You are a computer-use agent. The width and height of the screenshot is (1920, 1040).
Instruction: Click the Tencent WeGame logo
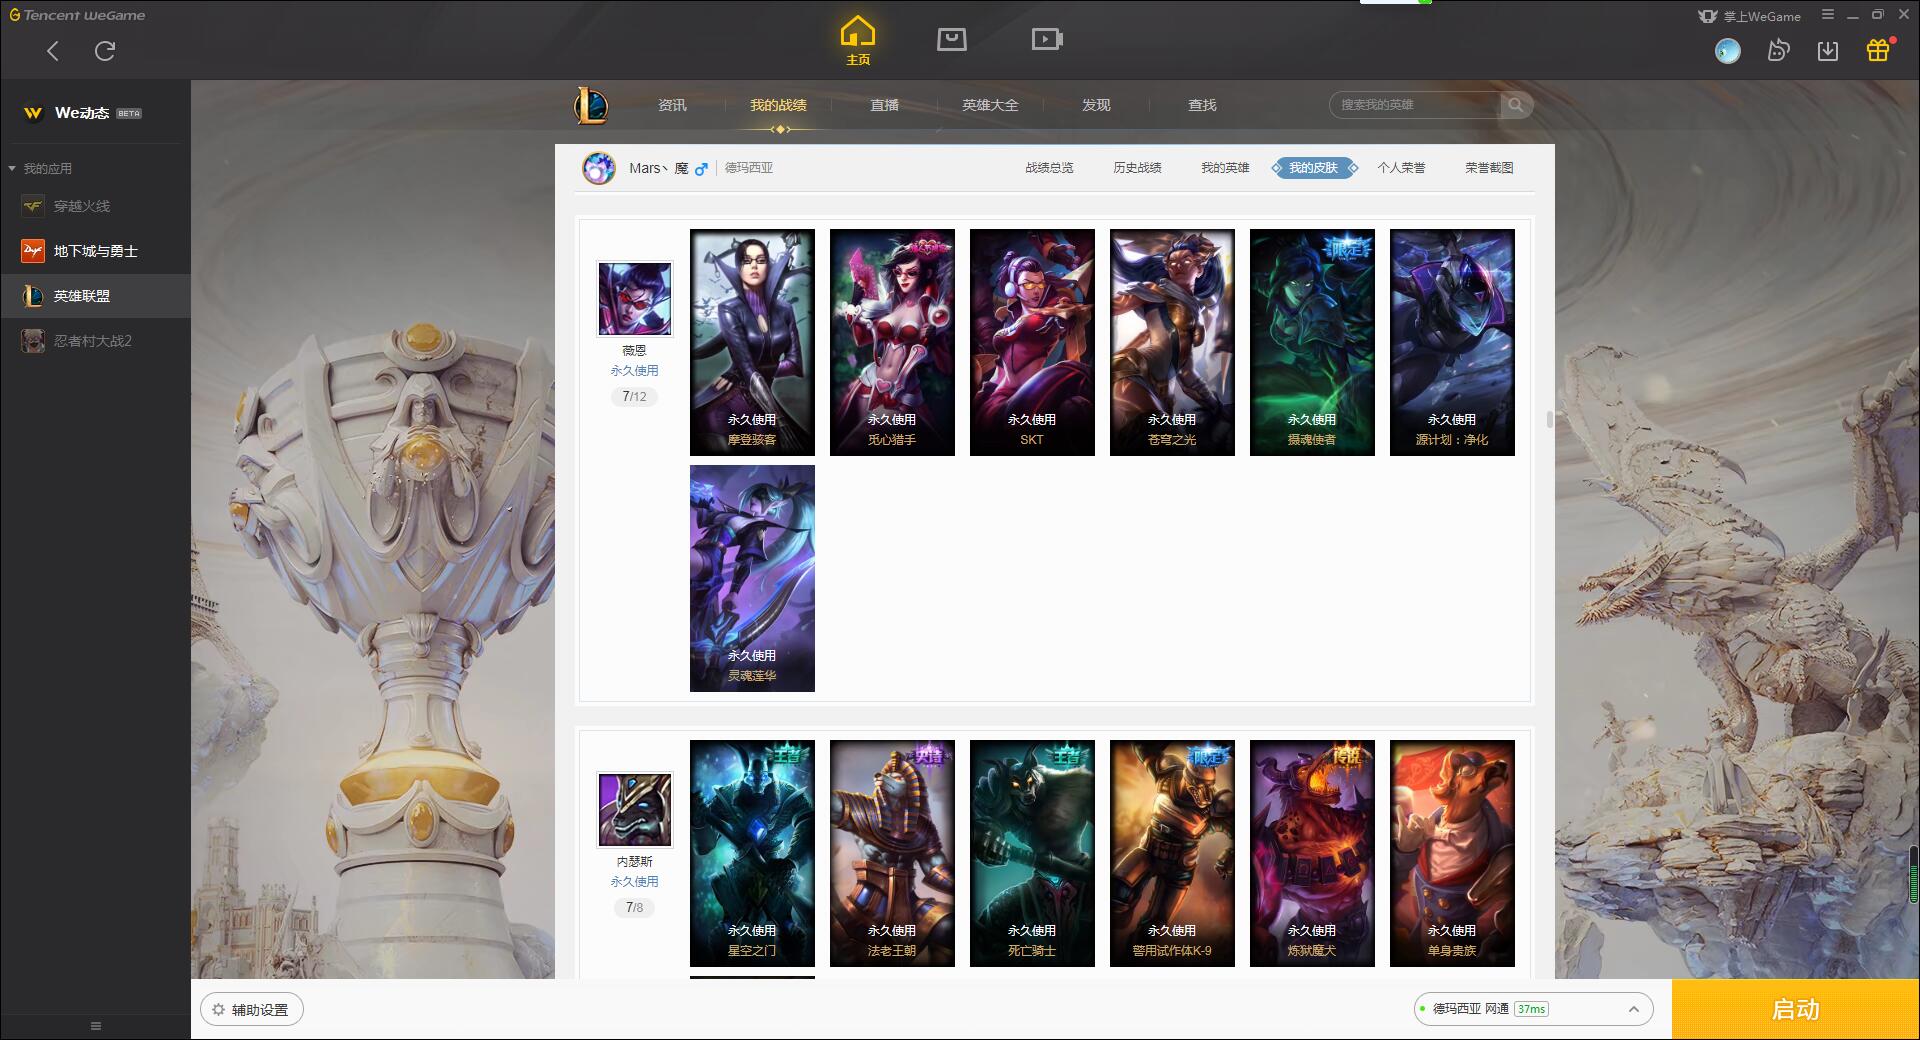click(77, 15)
